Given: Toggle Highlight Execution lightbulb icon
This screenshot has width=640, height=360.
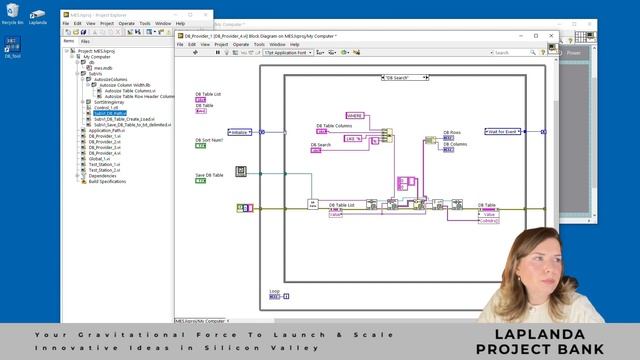Looking at the screenshot, I should point(227,52).
